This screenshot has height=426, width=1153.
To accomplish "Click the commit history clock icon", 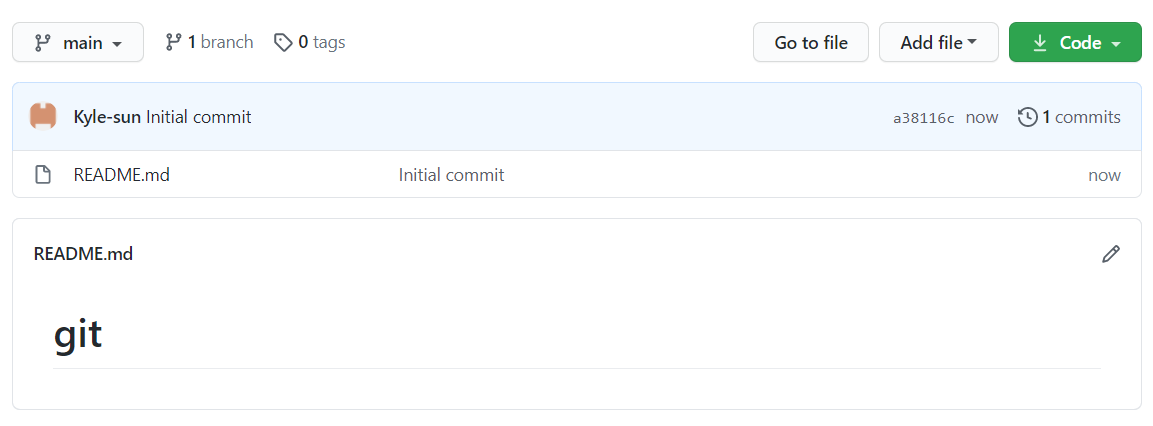I will point(1027,117).
